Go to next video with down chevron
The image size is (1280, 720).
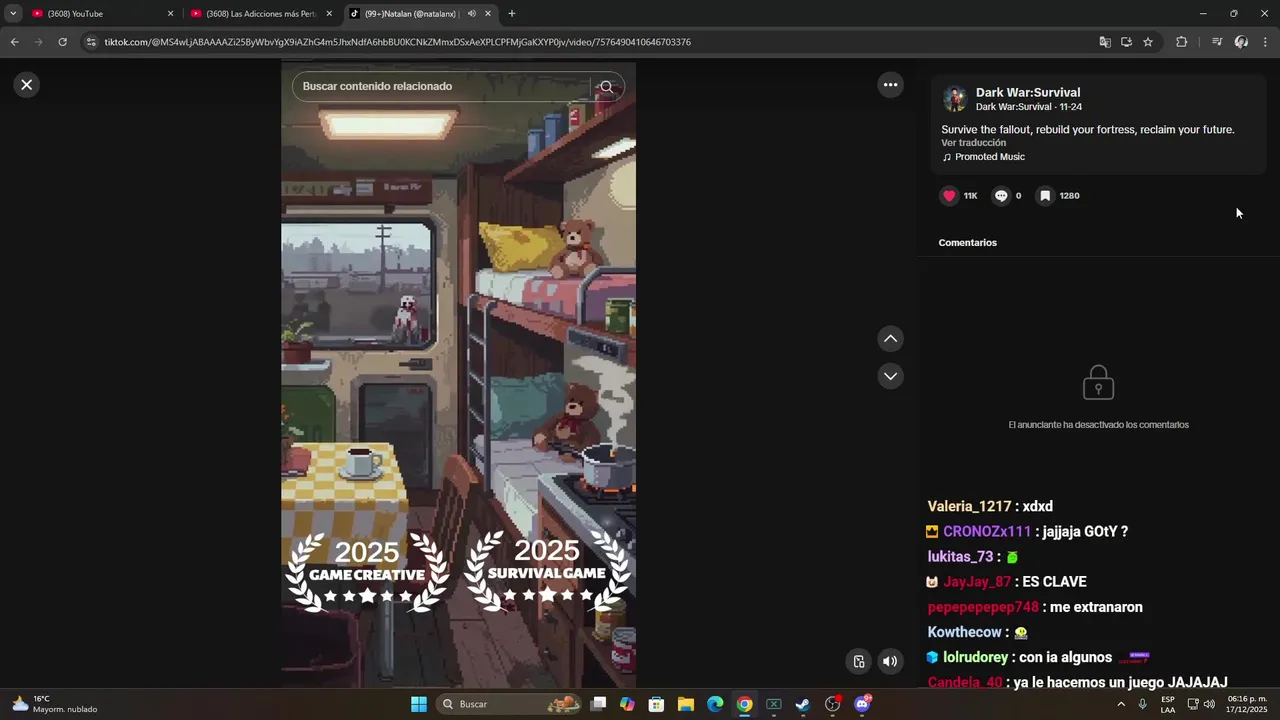pyautogui.click(x=890, y=376)
